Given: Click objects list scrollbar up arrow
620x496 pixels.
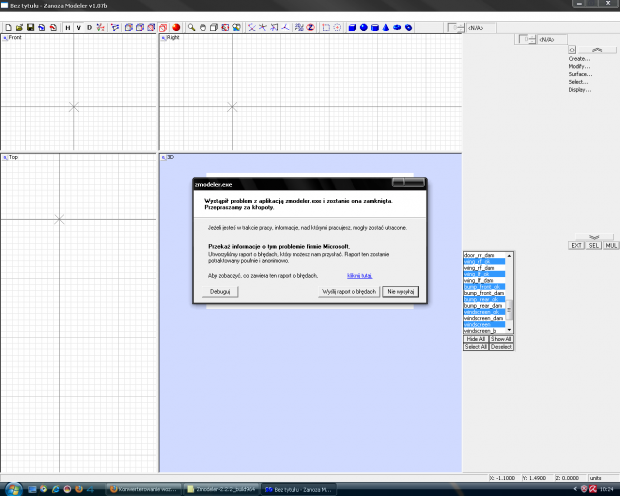Looking at the screenshot, I should click(x=509, y=256).
